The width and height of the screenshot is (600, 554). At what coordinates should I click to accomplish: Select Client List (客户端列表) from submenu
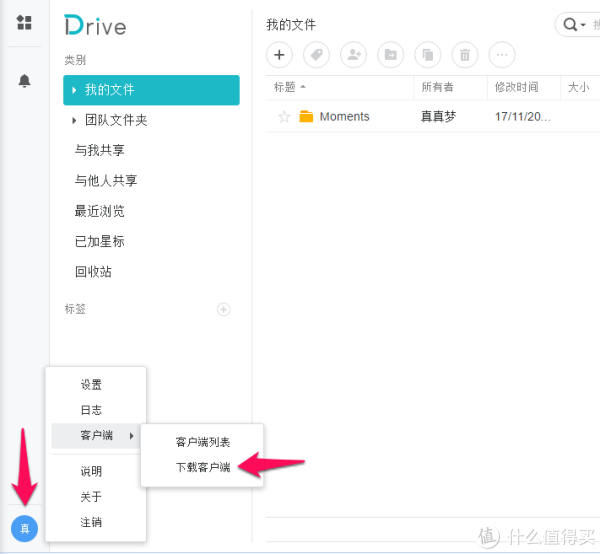203,442
